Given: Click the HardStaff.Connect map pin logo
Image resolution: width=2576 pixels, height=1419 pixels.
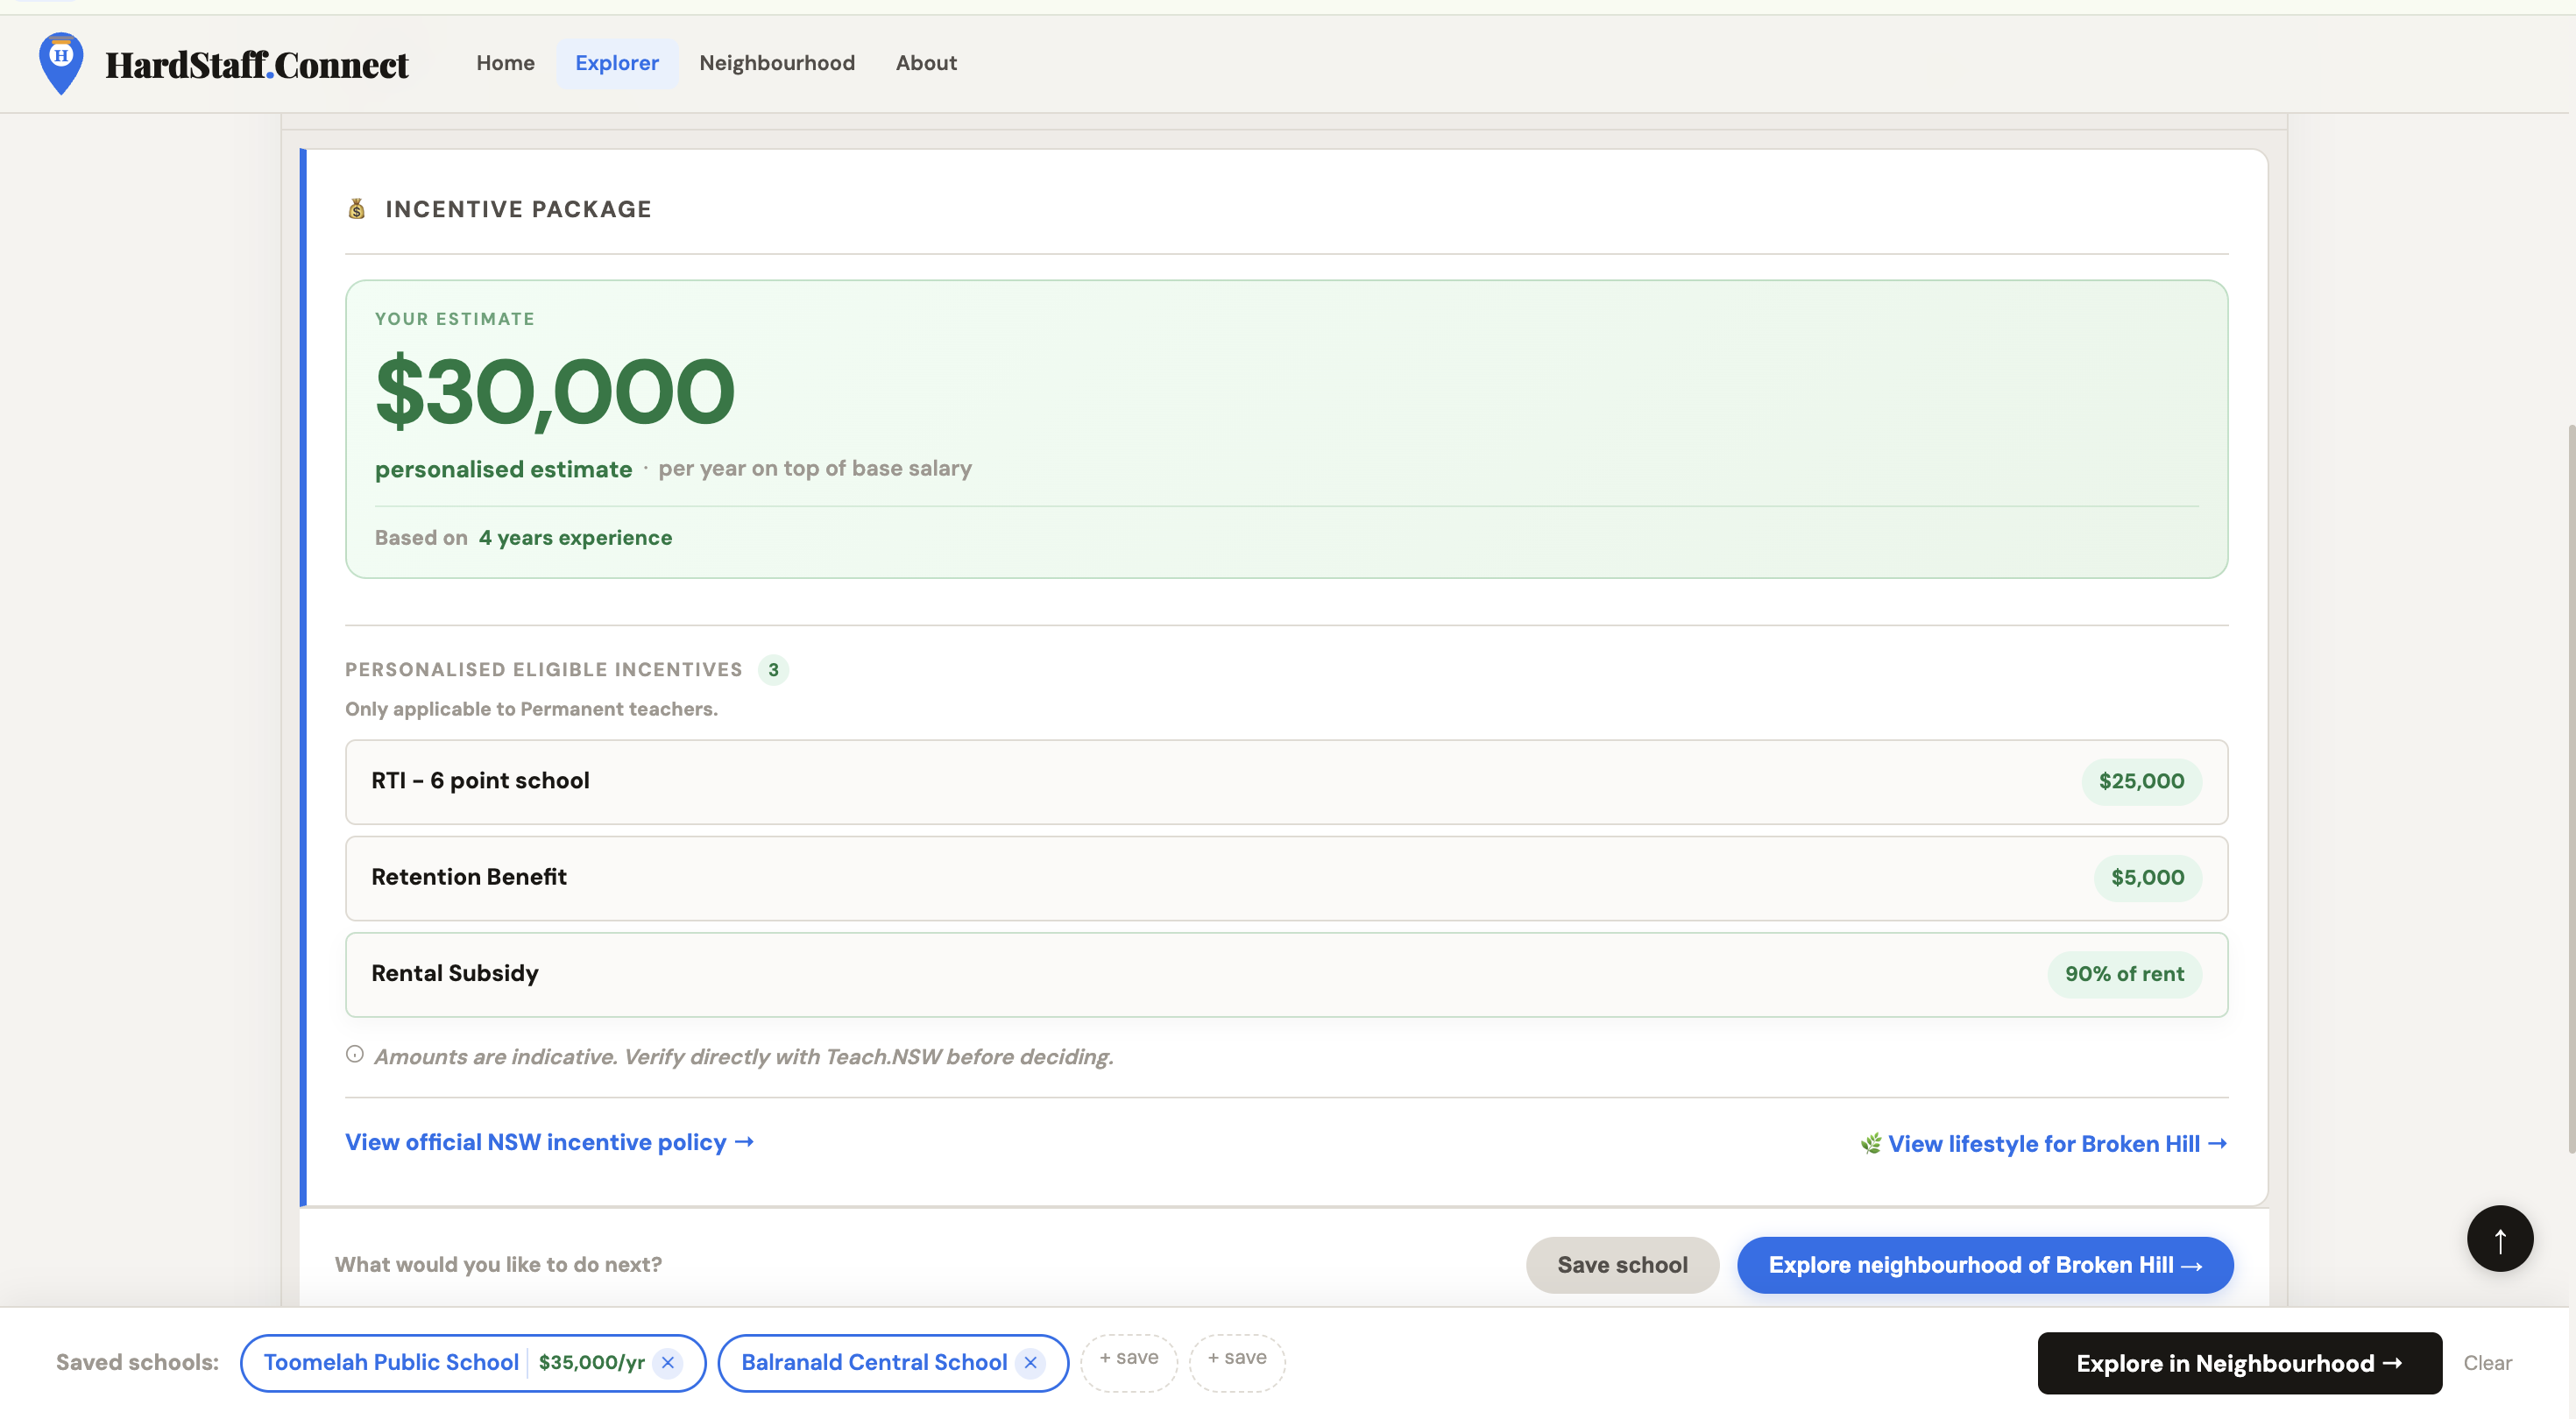Looking at the screenshot, I should [61, 63].
